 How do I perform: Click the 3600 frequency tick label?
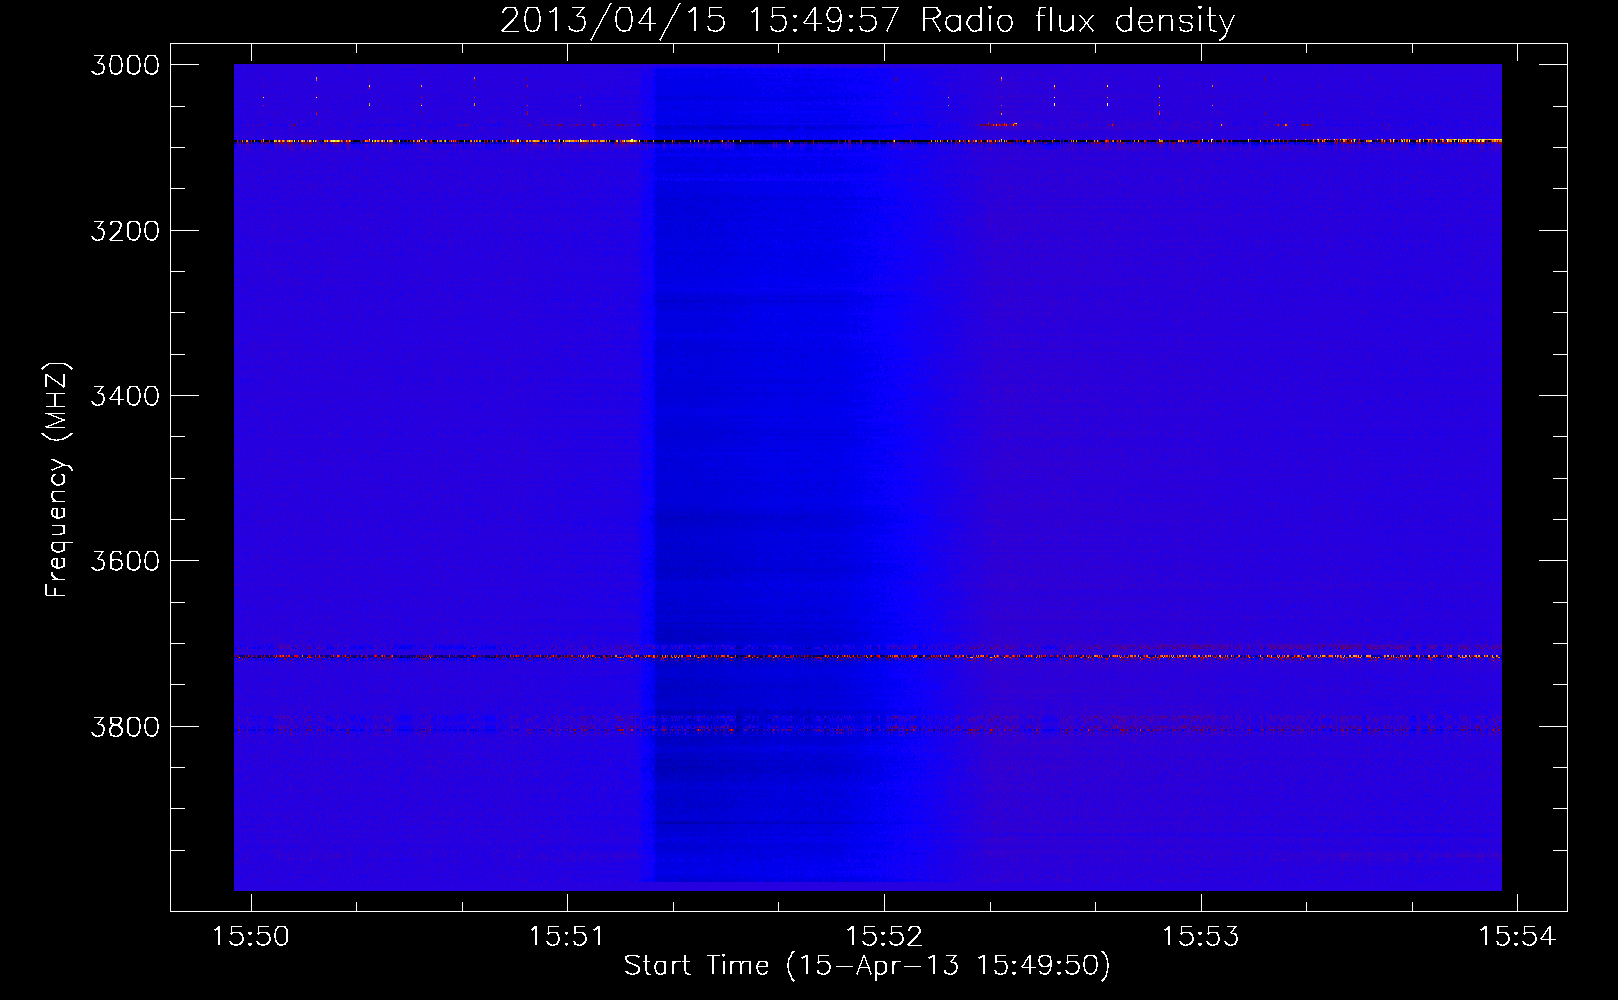coord(125,561)
